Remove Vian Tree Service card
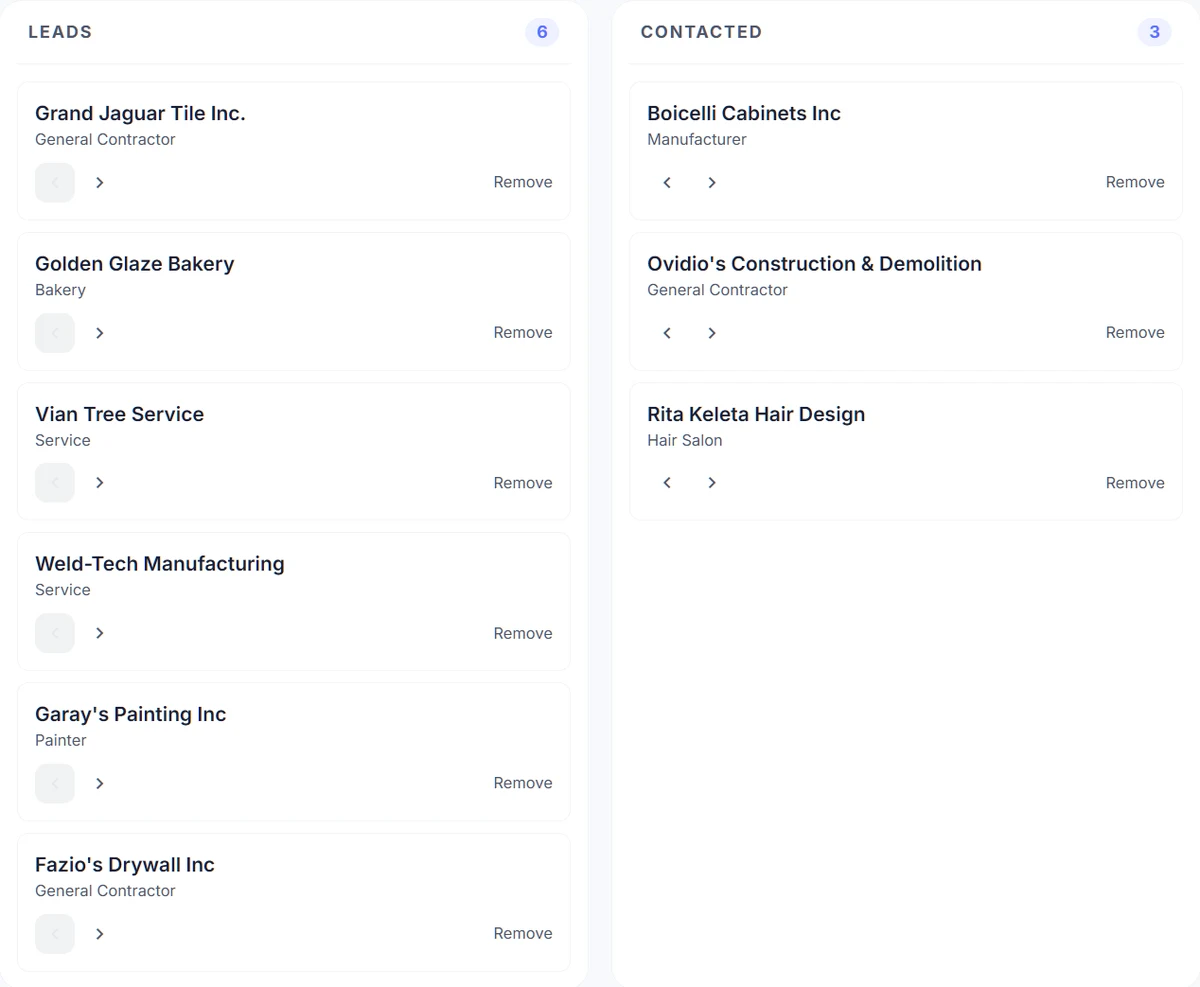 (x=523, y=483)
